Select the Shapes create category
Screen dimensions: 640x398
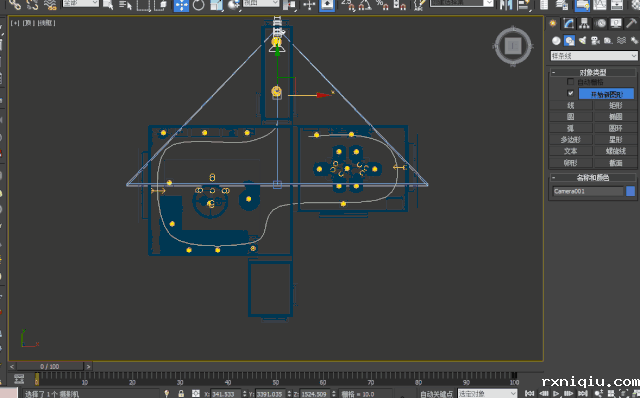coord(569,40)
